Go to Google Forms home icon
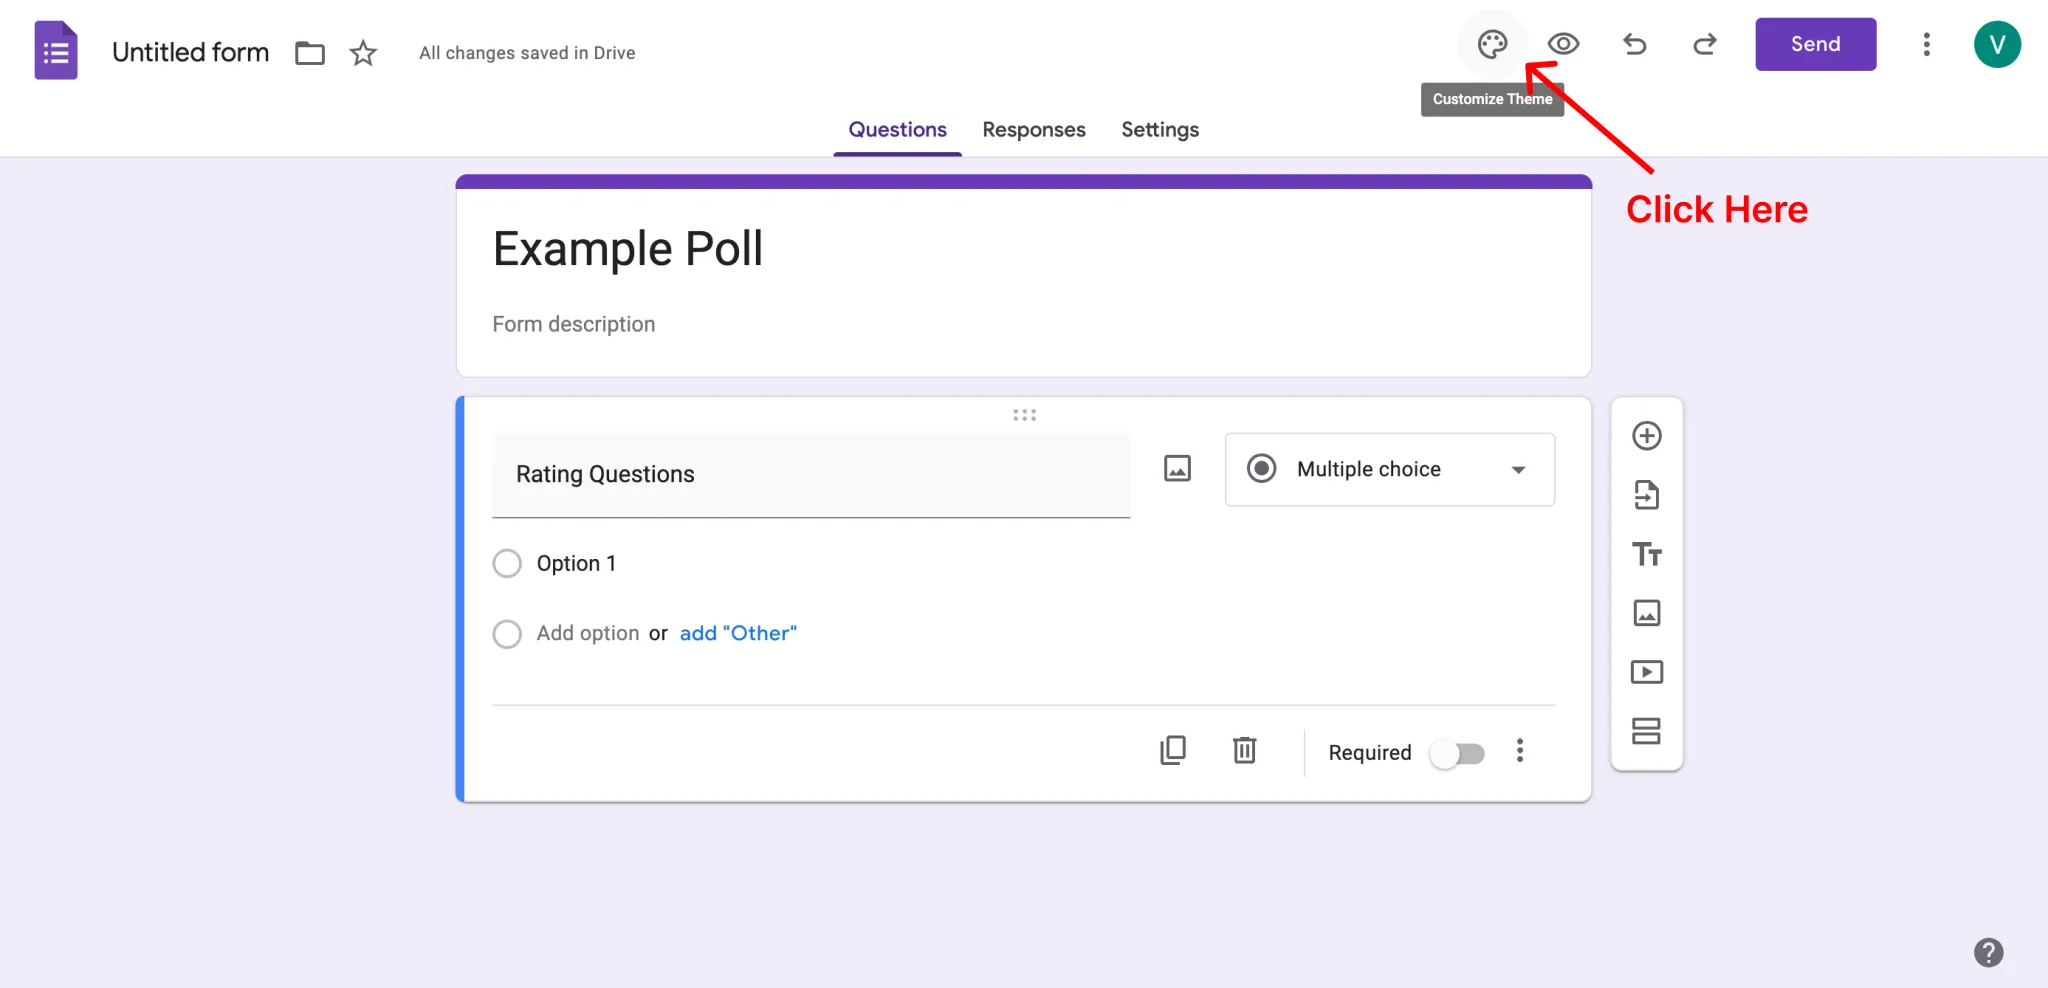This screenshot has width=2048, height=988. coord(56,50)
